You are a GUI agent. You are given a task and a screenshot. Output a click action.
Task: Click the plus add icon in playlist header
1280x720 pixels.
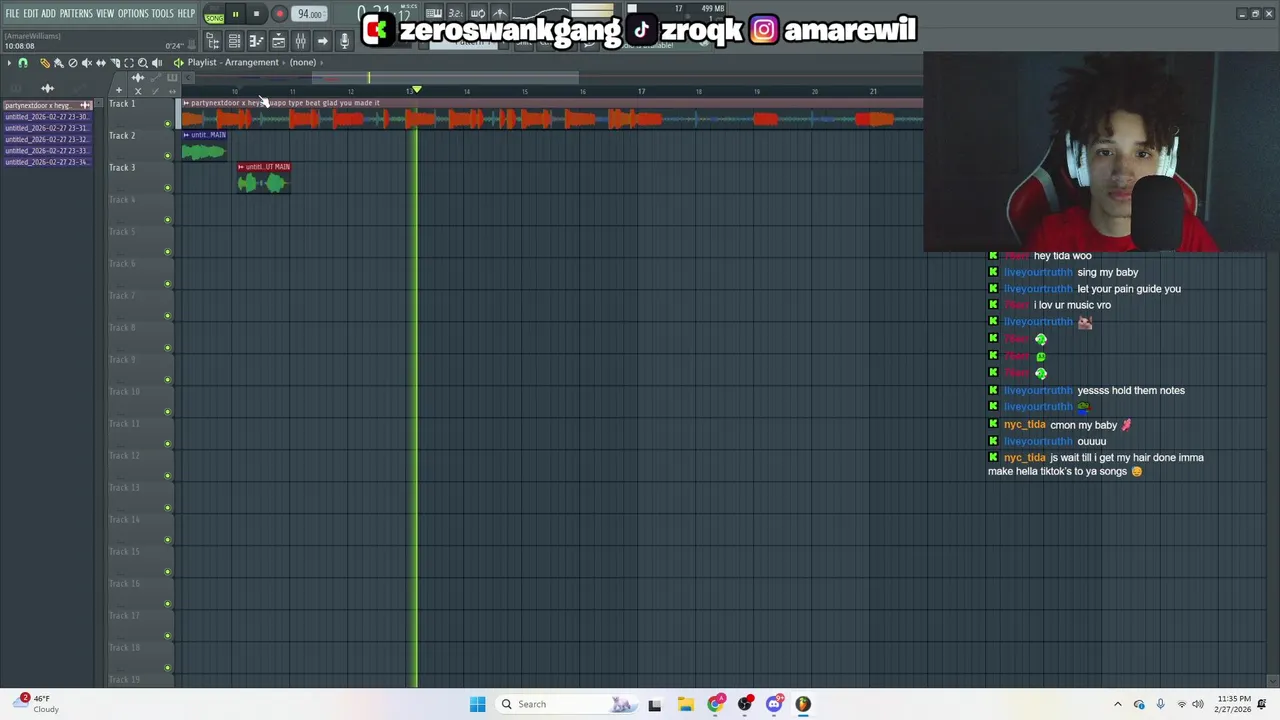click(118, 91)
